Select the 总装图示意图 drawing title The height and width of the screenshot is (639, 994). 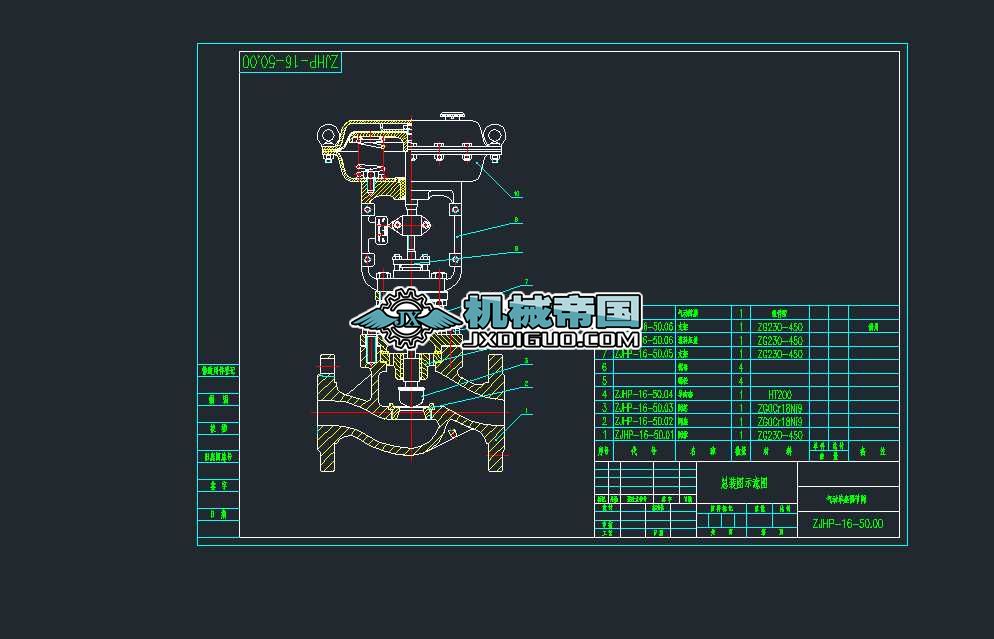click(744, 483)
